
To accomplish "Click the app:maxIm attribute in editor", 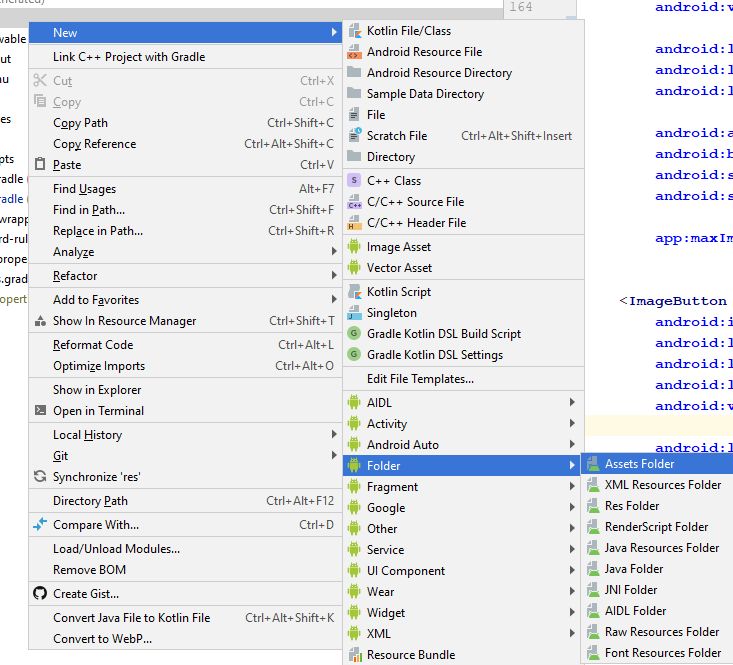I will click(694, 238).
